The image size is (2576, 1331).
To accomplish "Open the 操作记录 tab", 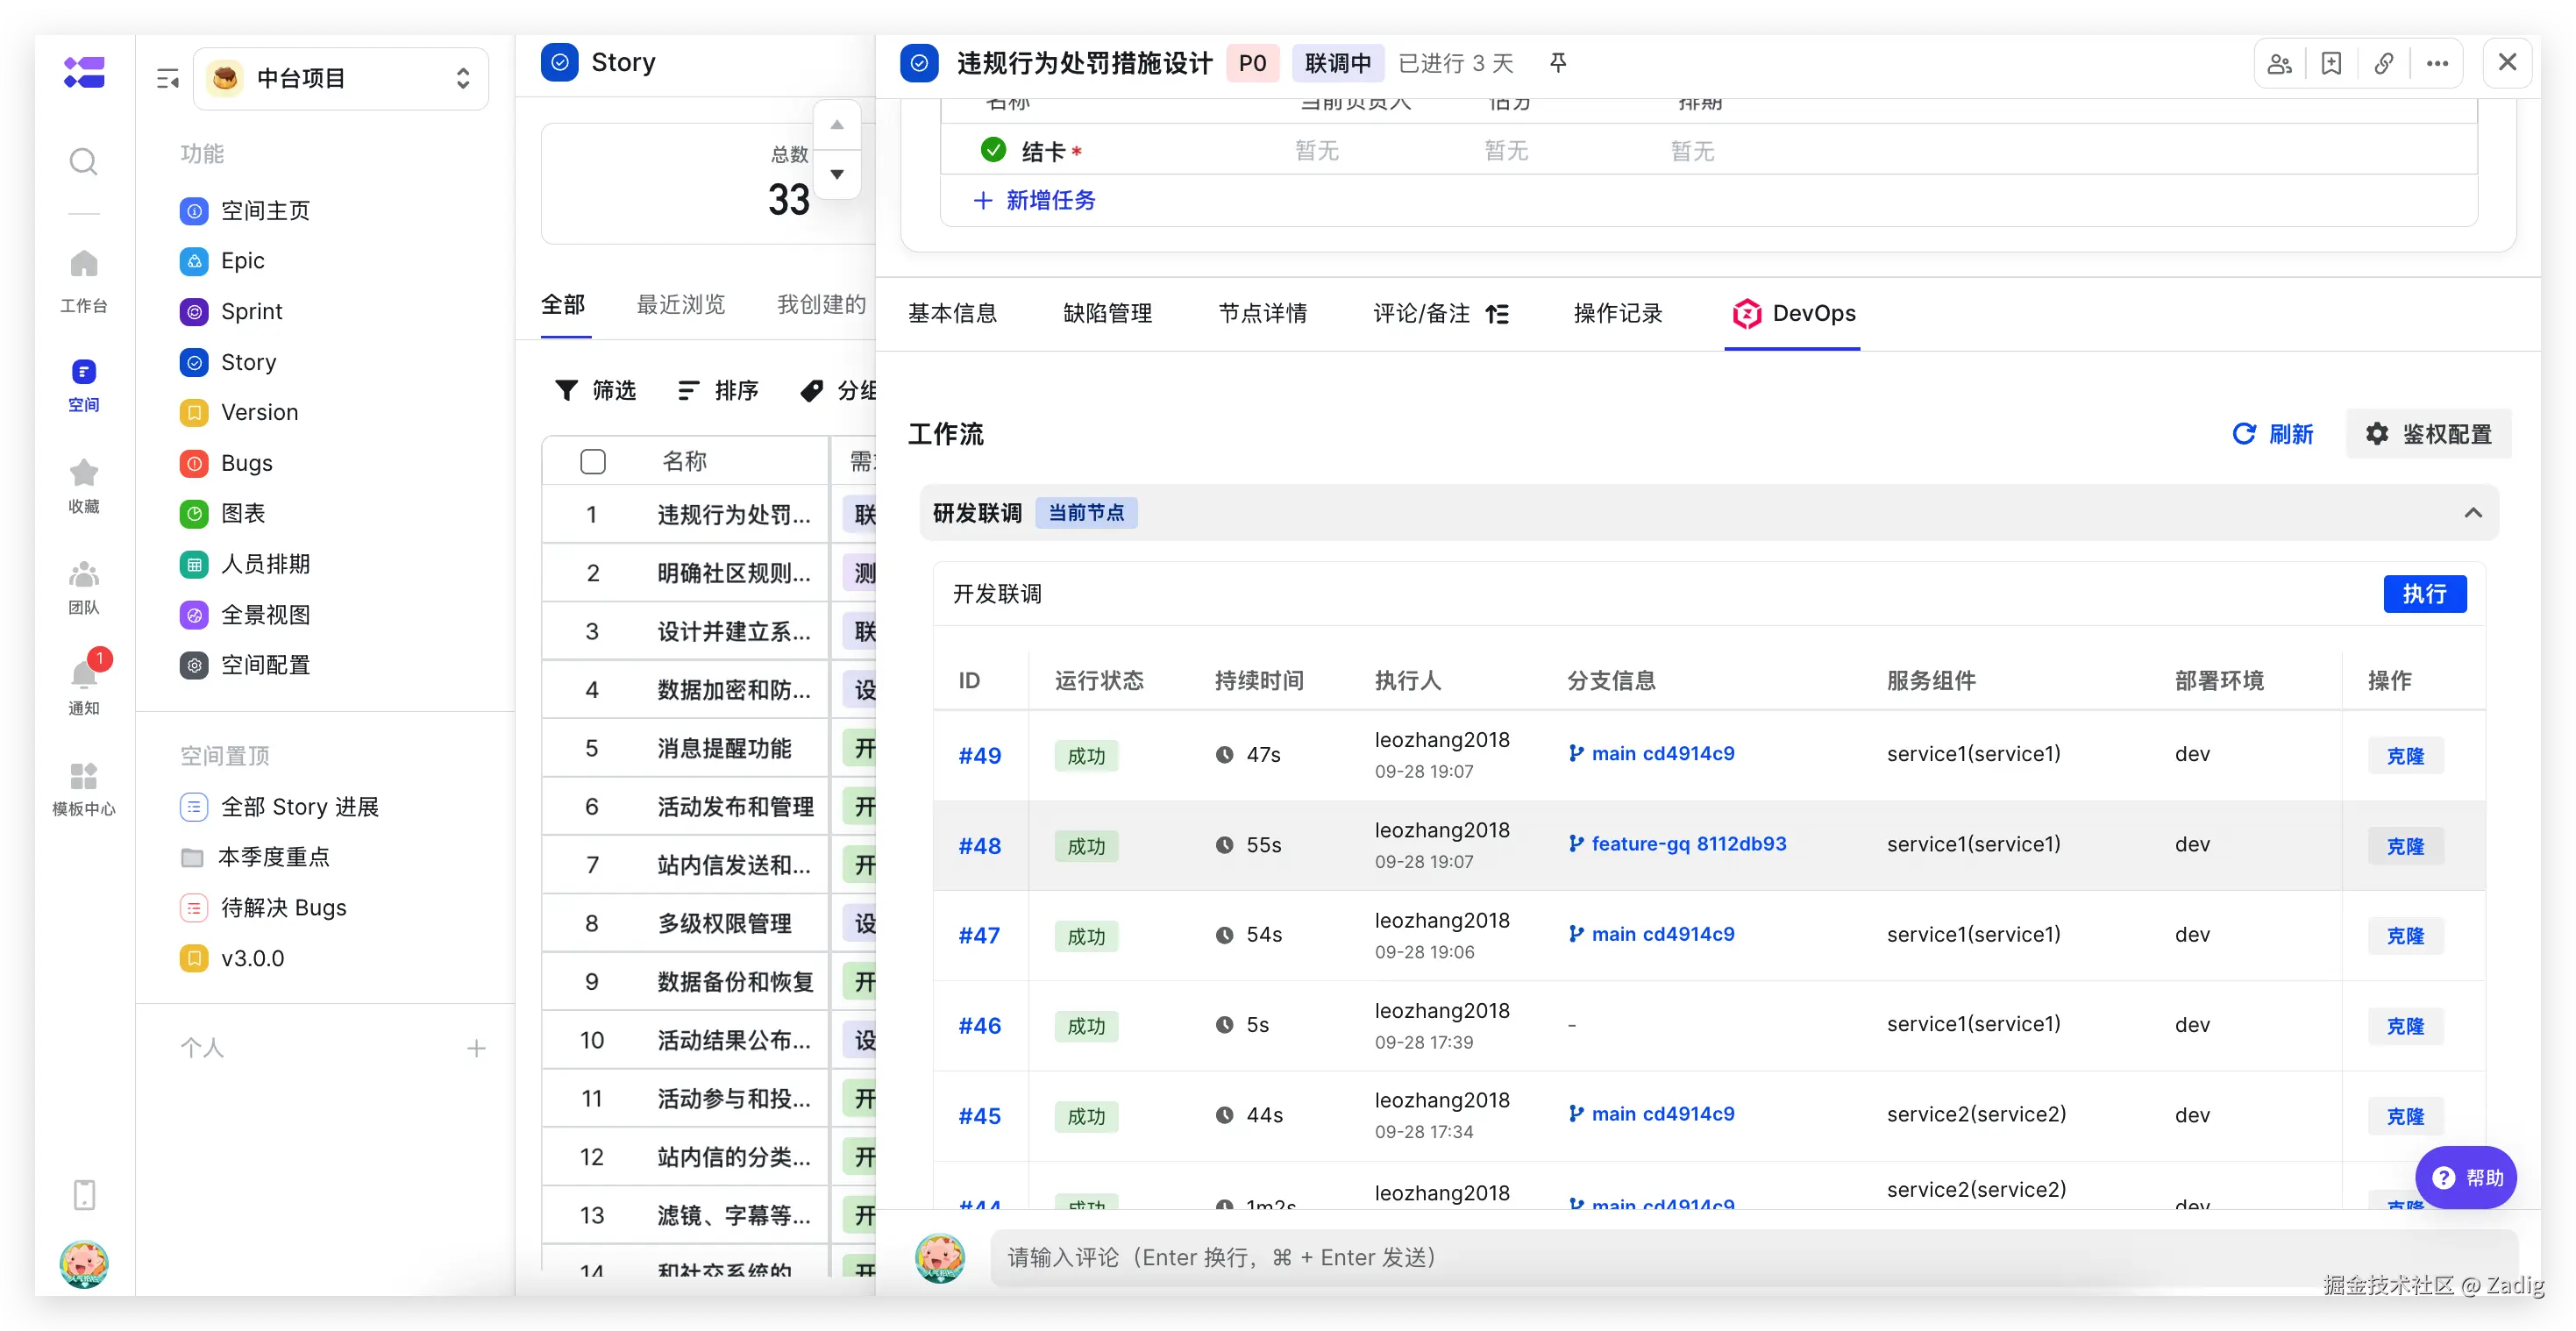I will tap(1617, 314).
